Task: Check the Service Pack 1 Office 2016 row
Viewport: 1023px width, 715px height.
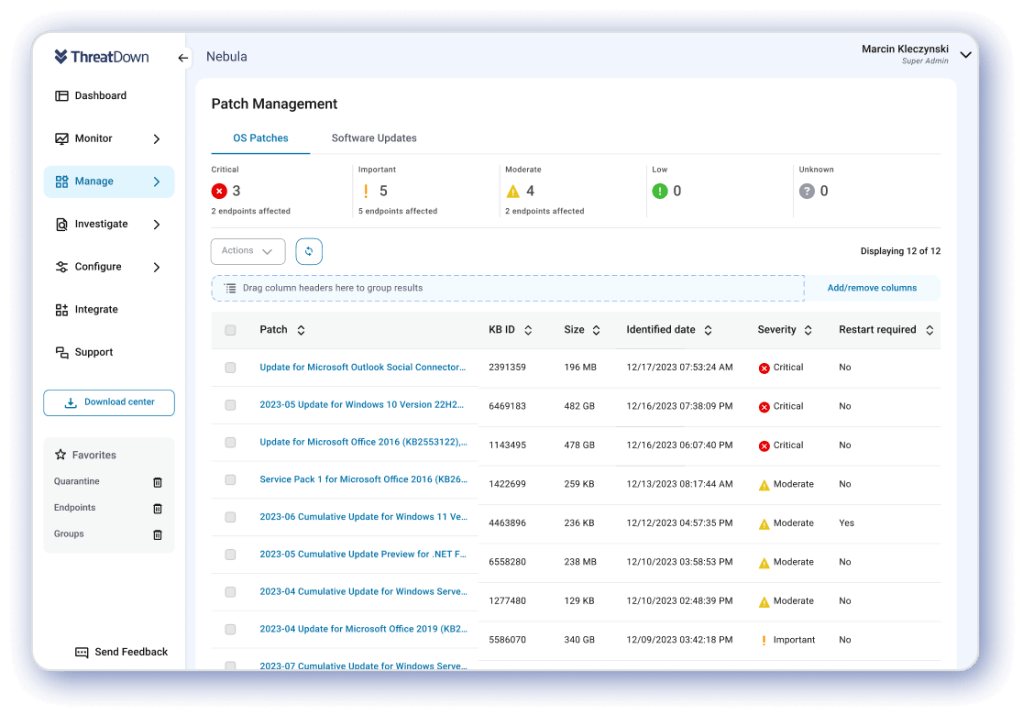Action: pos(230,480)
